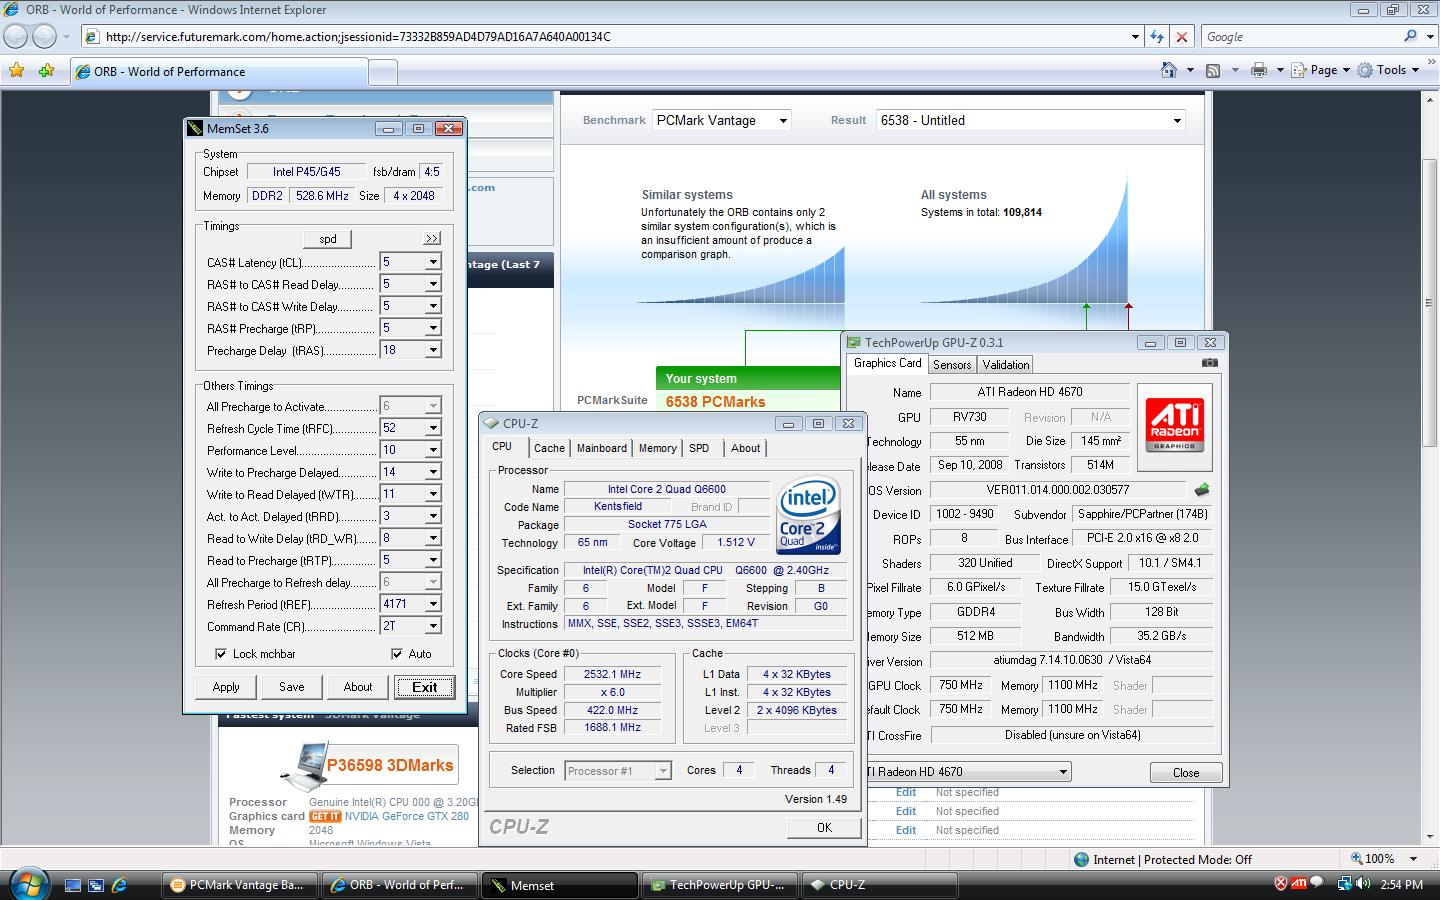The image size is (1440, 900).
Task: Open the Validation tab in GPU-Z
Action: 1005,365
